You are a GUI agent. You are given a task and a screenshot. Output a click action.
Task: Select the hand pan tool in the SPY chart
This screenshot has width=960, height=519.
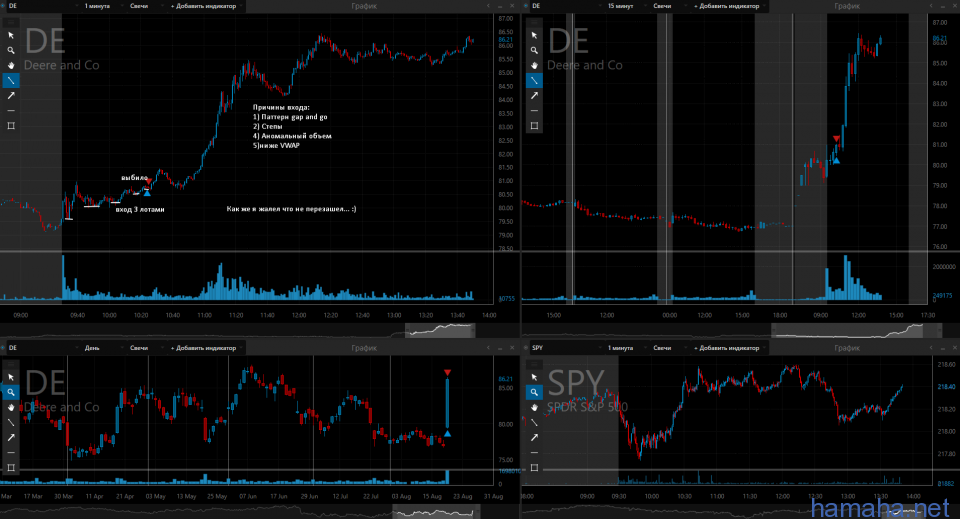(535, 407)
